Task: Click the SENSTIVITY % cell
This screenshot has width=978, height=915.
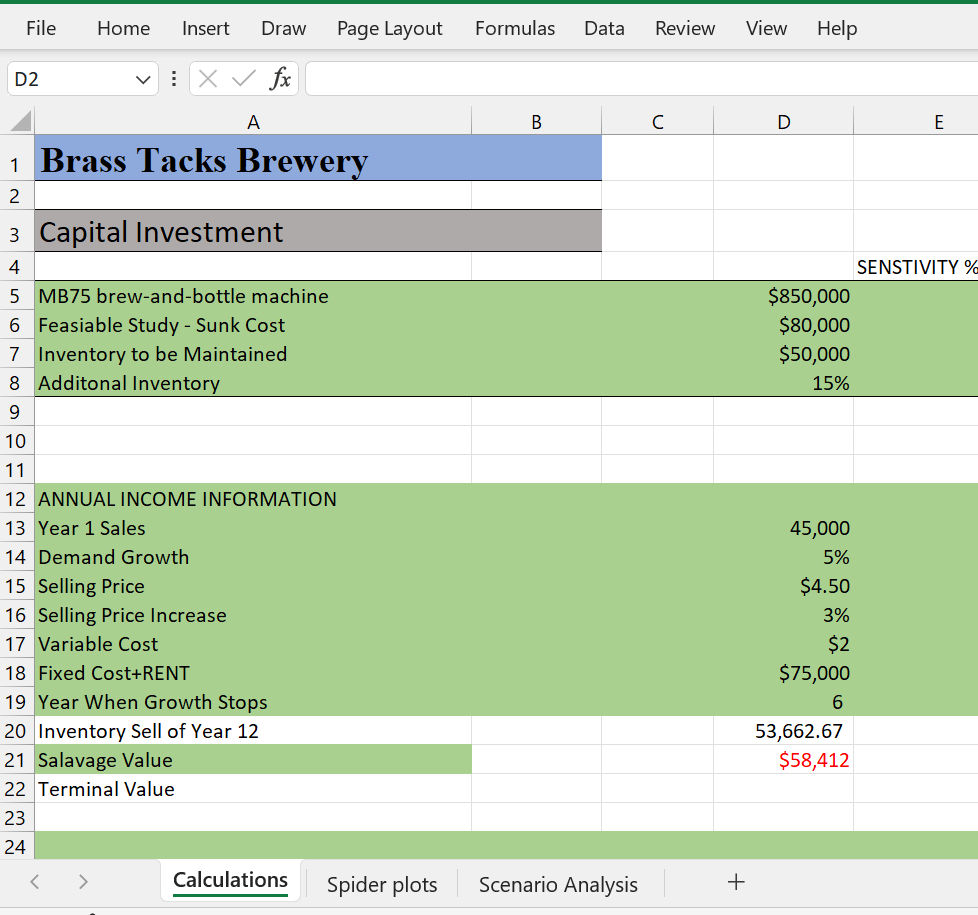Action: pos(916,266)
